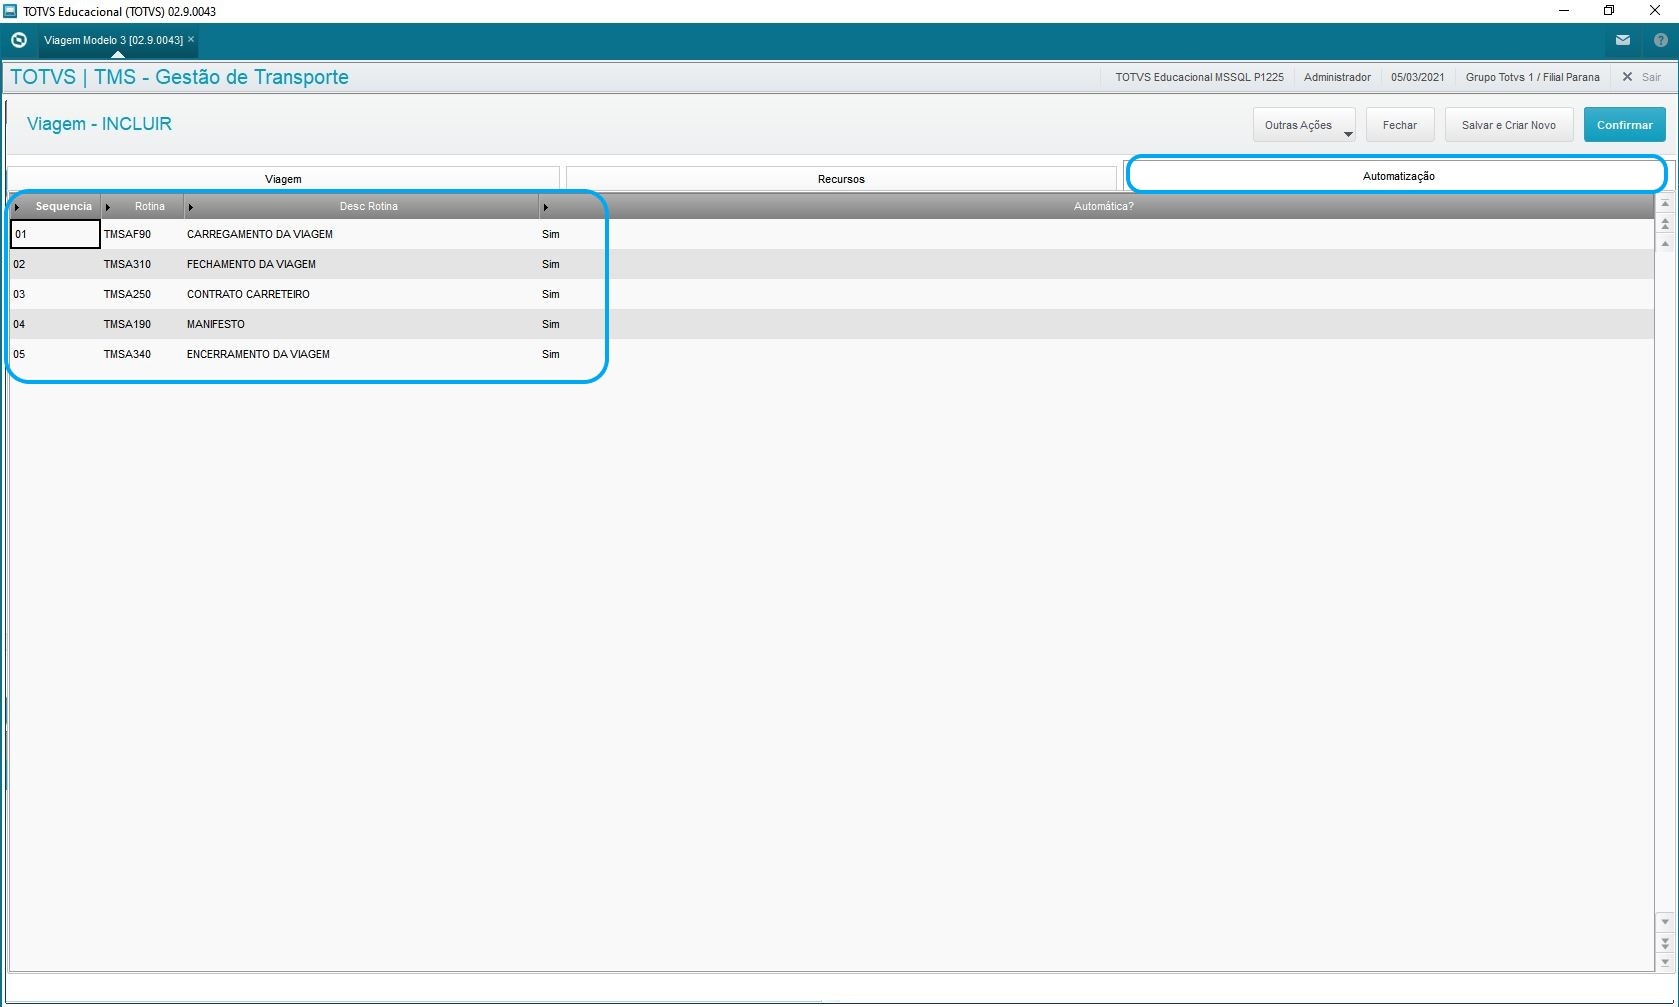Click the Sequencia column header arrow
This screenshot has width=1679, height=1007.
[x=18, y=207]
